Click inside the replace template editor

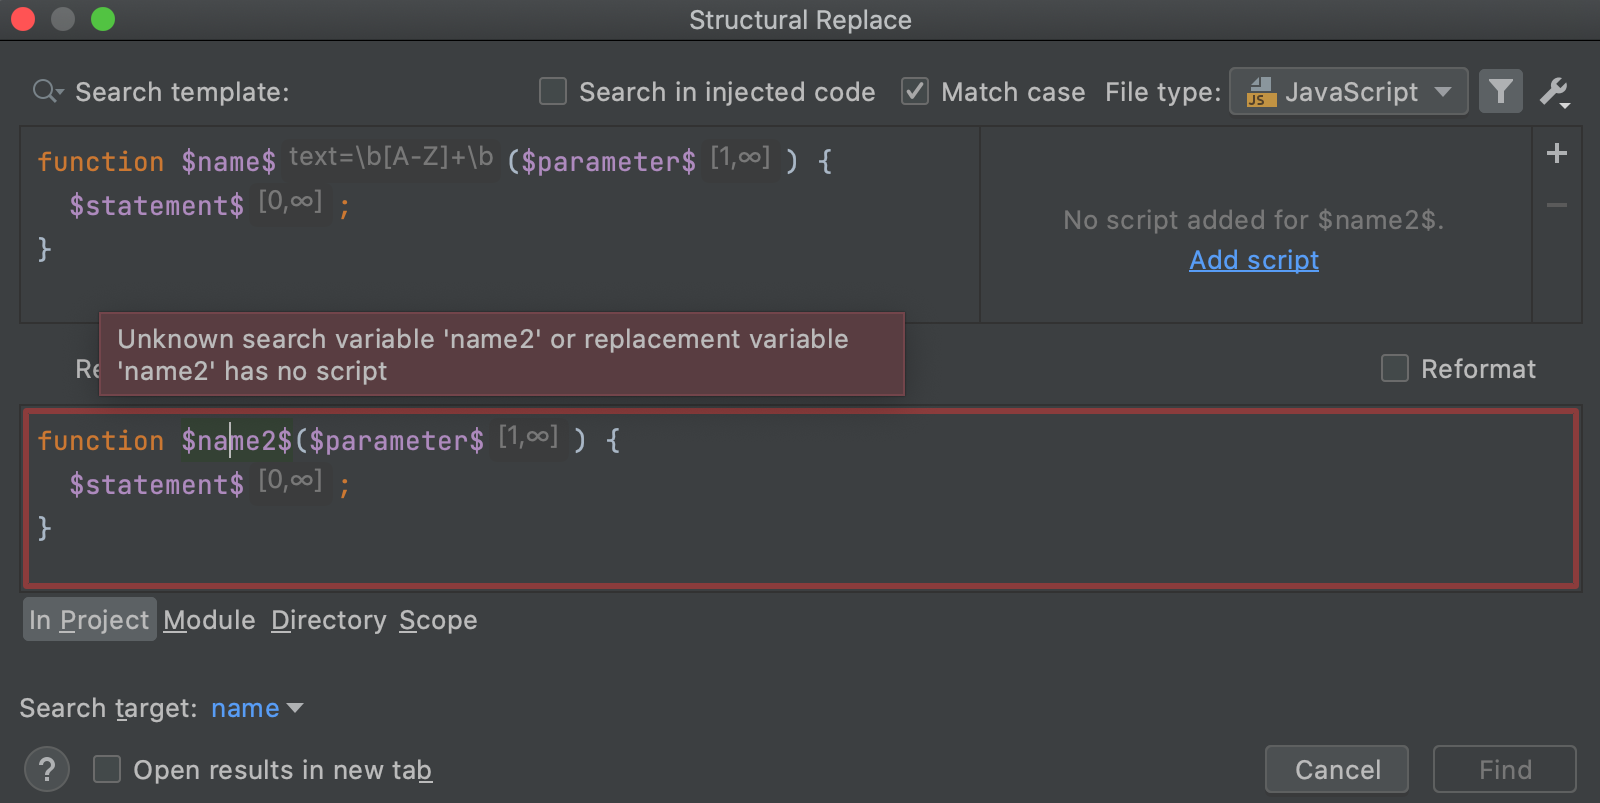900,520
